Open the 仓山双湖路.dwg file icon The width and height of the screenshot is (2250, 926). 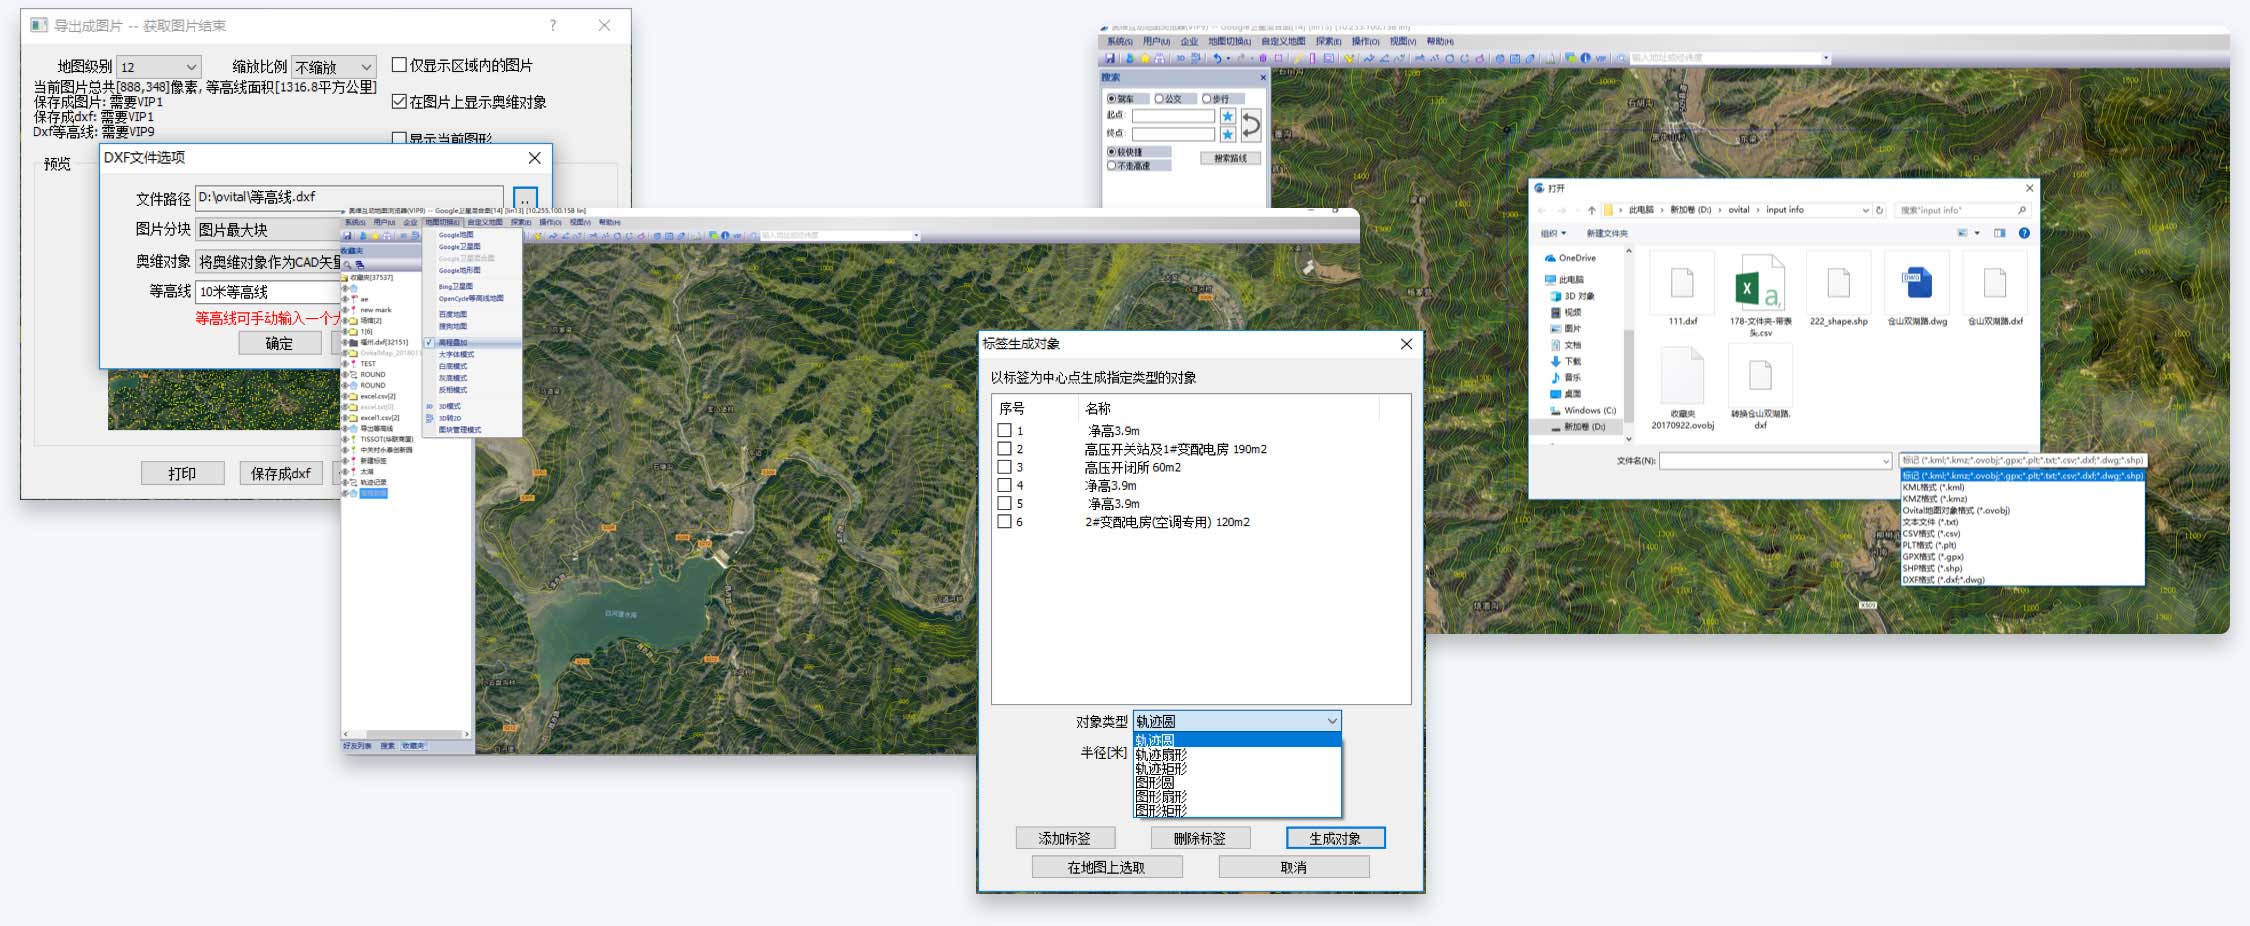[1916, 284]
